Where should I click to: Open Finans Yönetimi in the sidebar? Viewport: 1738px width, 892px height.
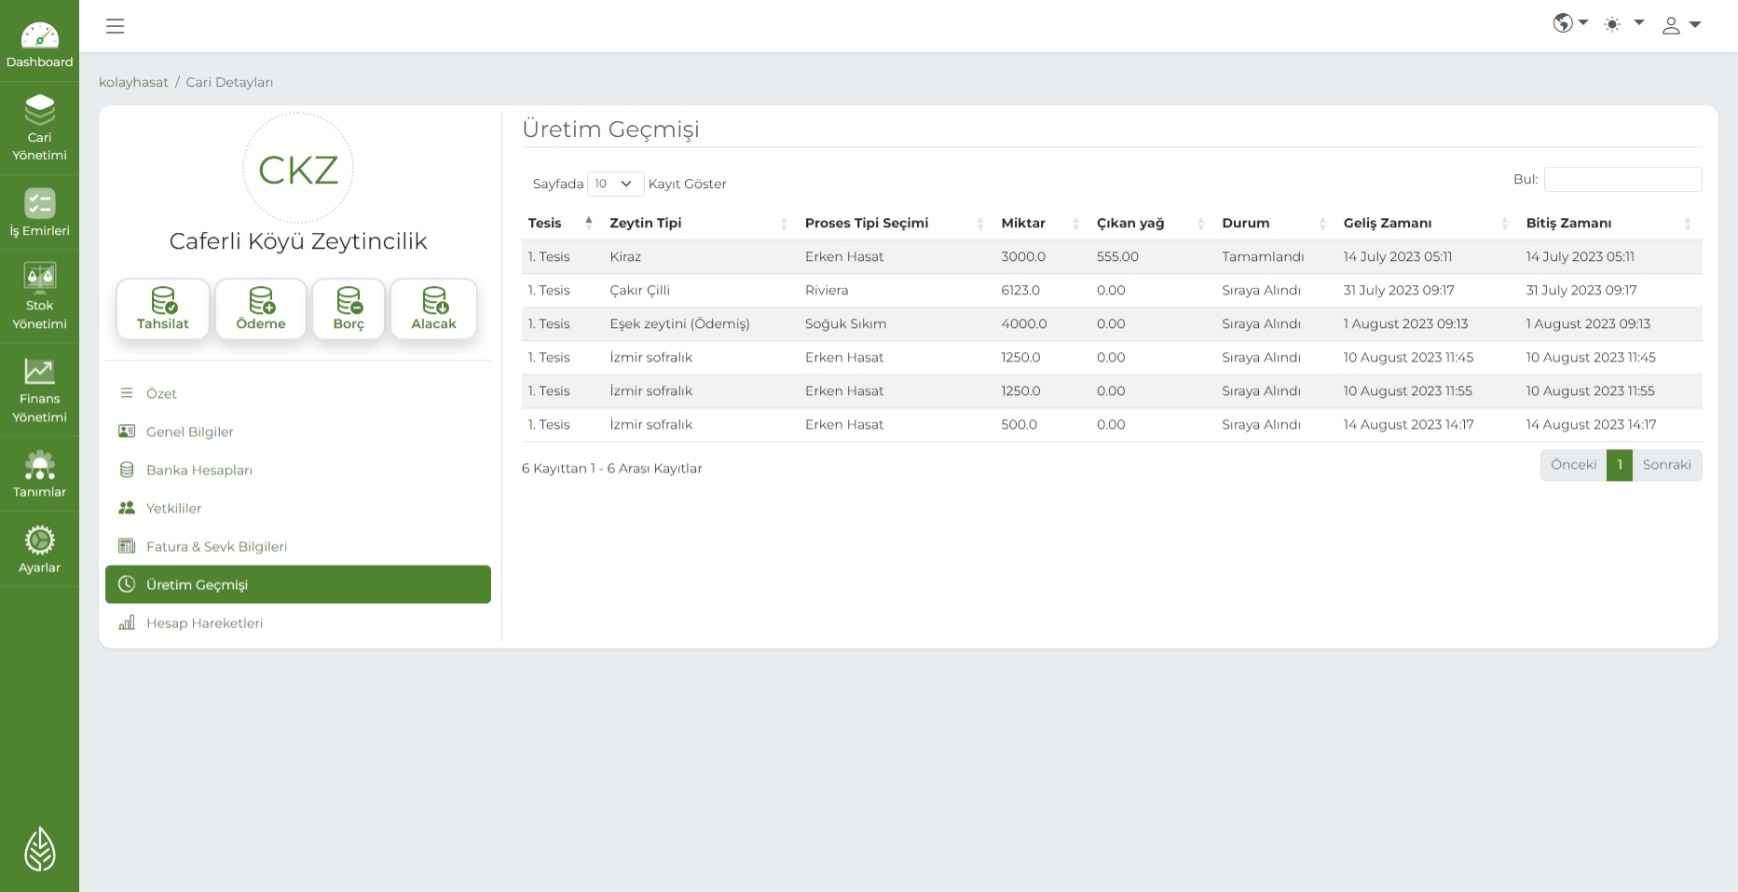click(39, 390)
